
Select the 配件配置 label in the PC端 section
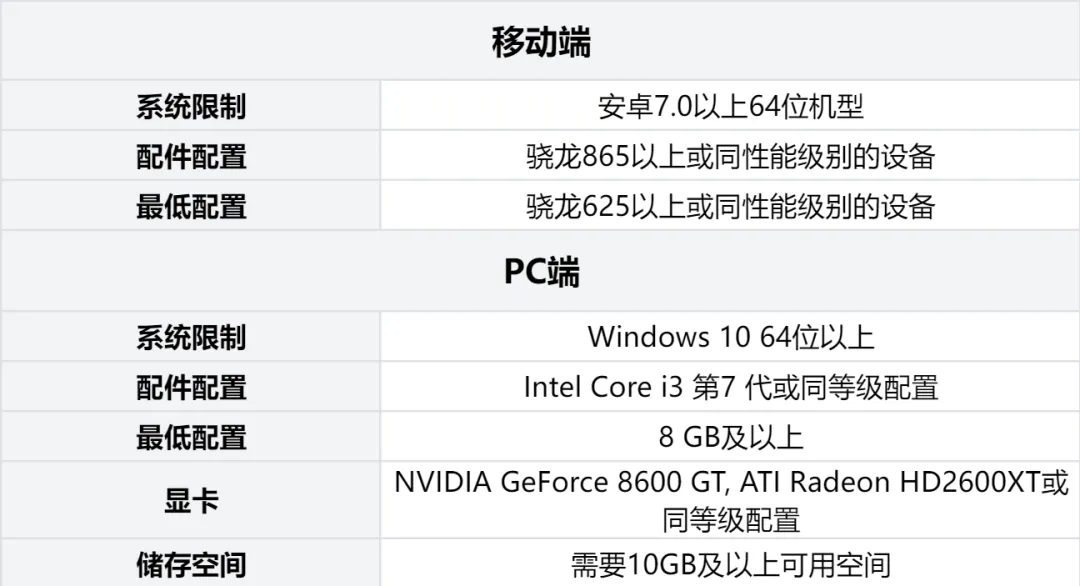tap(191, 387)
